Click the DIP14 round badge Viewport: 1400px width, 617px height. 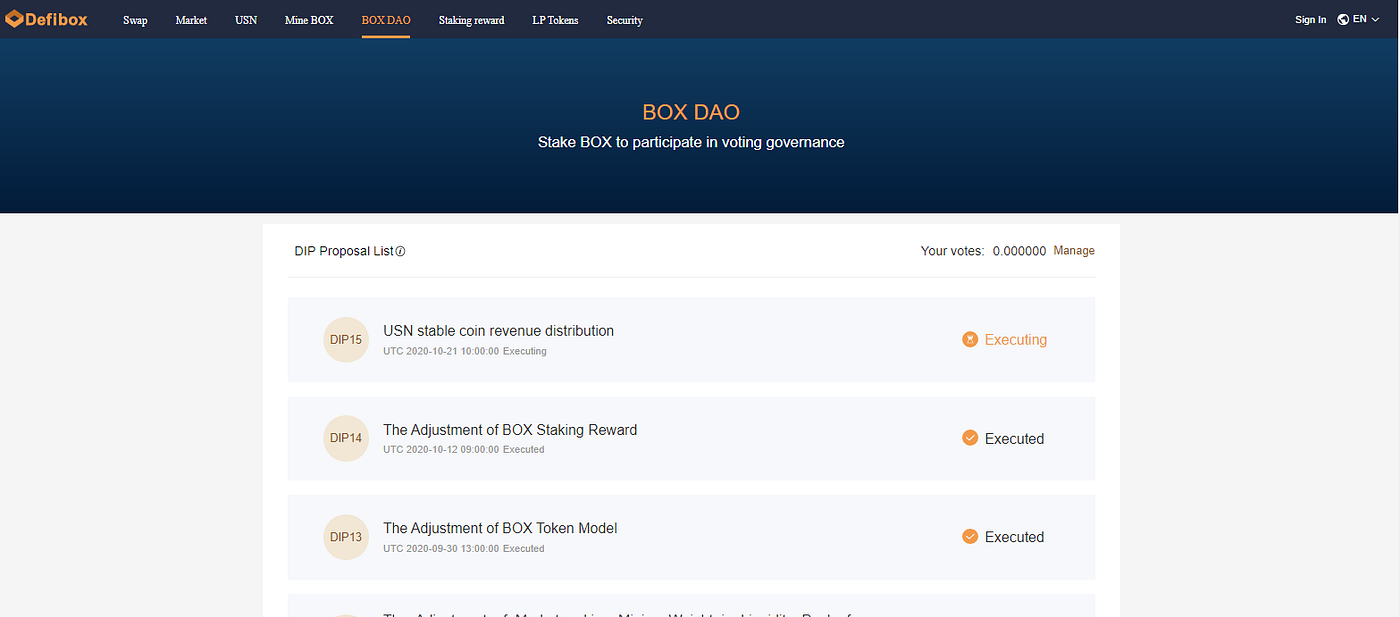[x=346, y=438]
